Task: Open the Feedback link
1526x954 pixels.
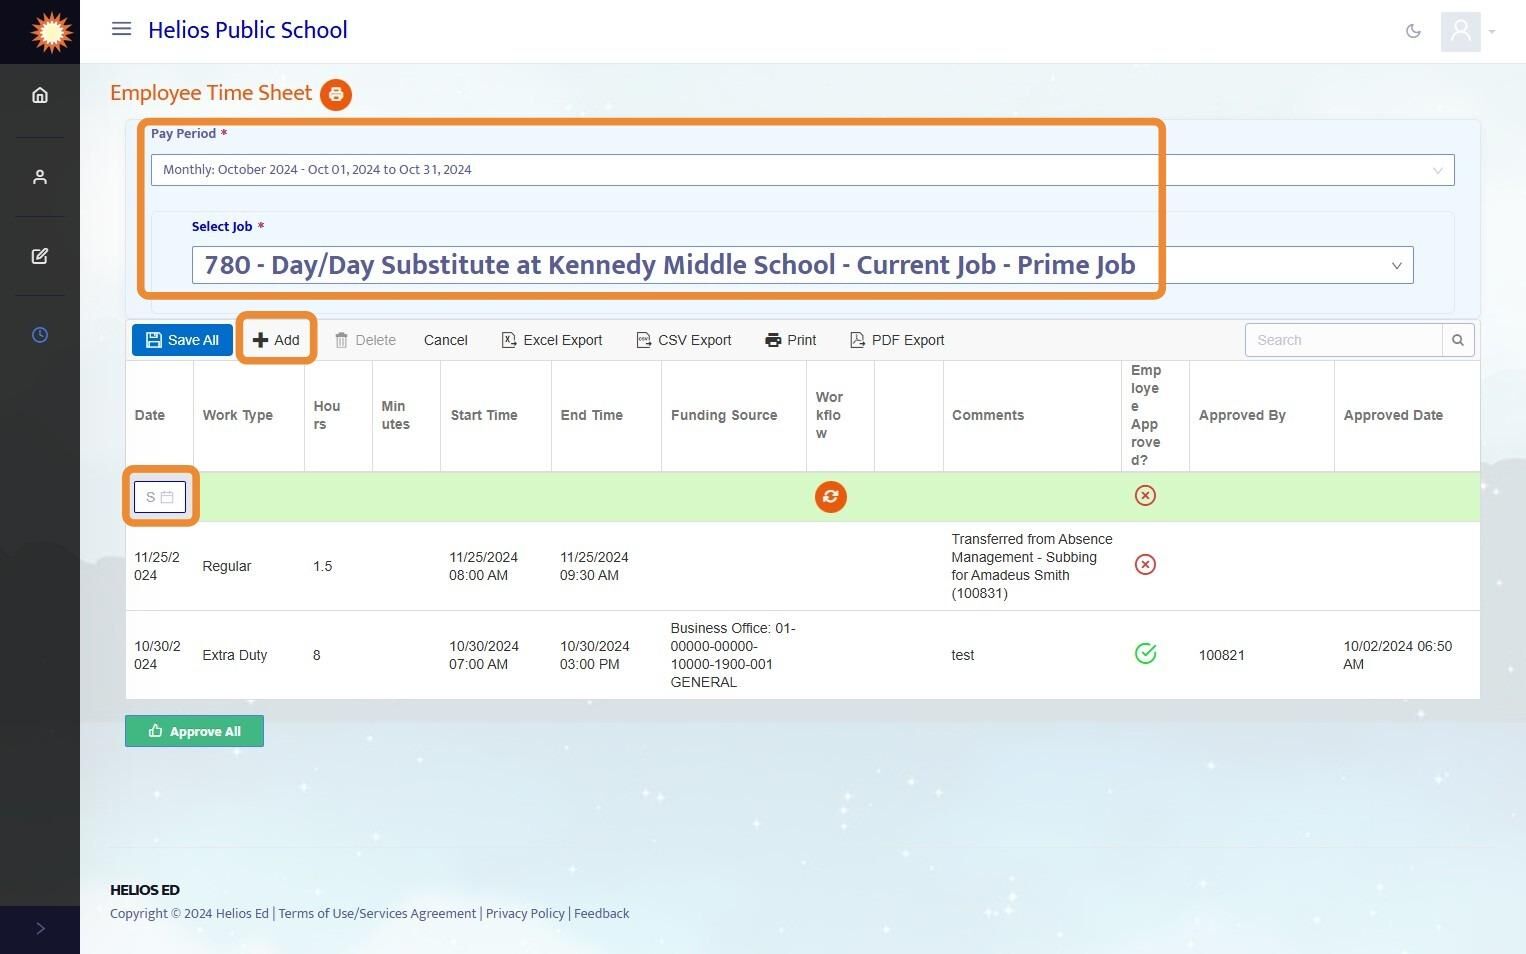Action: click(601, 913)
